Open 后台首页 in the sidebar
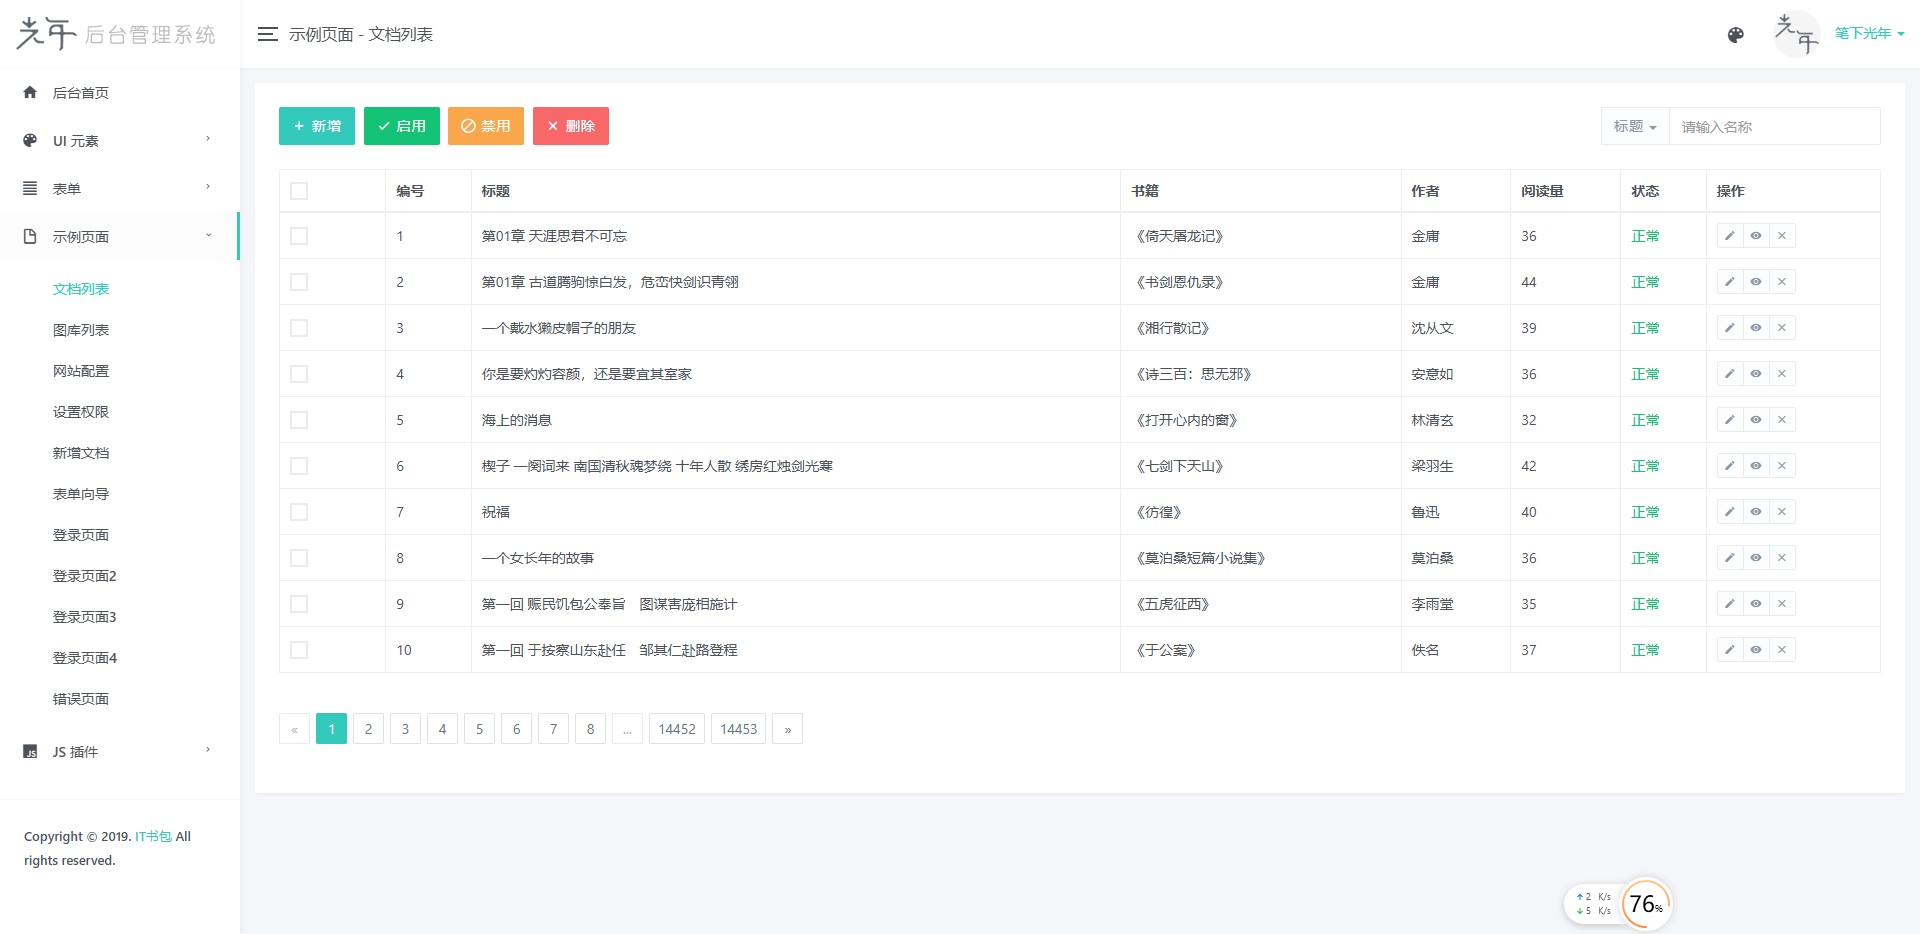The width and height of the screenshot is (1920, 934). [x=120, y=93]
